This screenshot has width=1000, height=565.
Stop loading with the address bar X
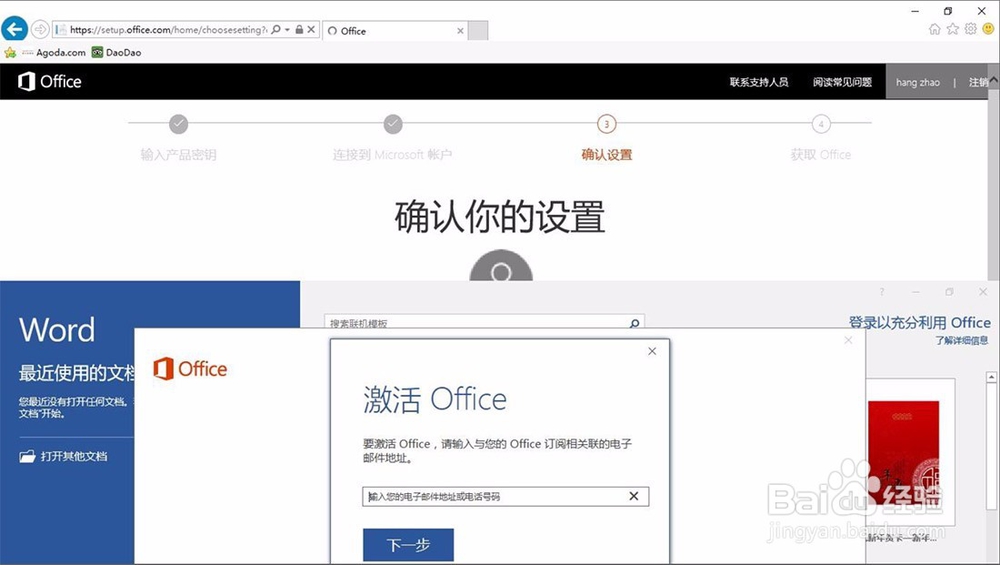[x=311, y=29]
